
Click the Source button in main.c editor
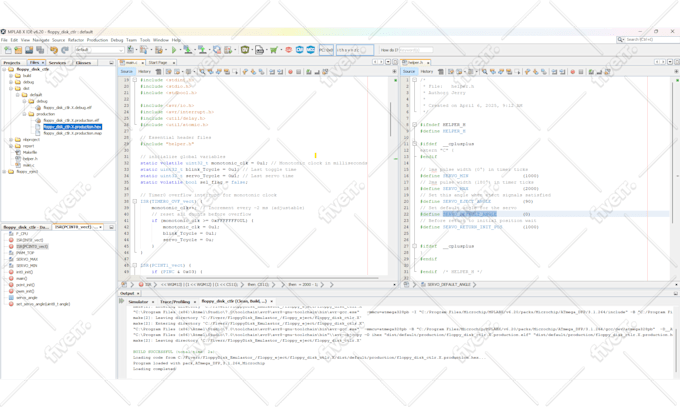click(x=127, y=72)
